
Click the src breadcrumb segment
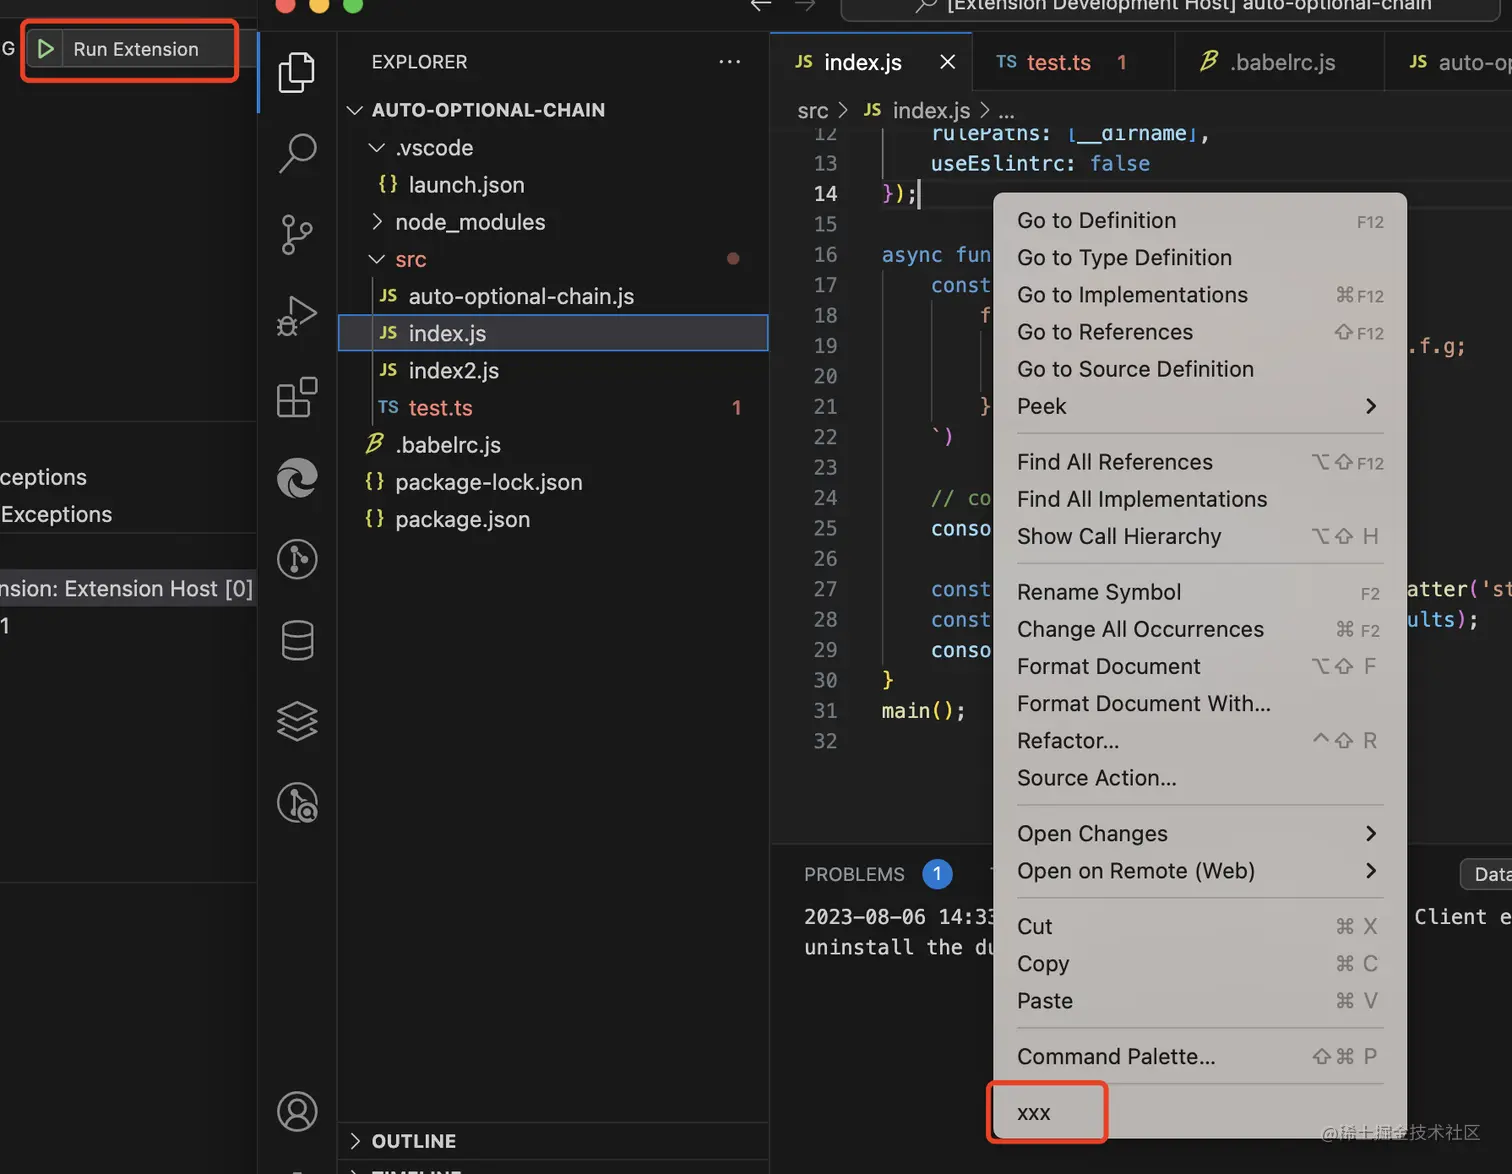coord(813,110)
